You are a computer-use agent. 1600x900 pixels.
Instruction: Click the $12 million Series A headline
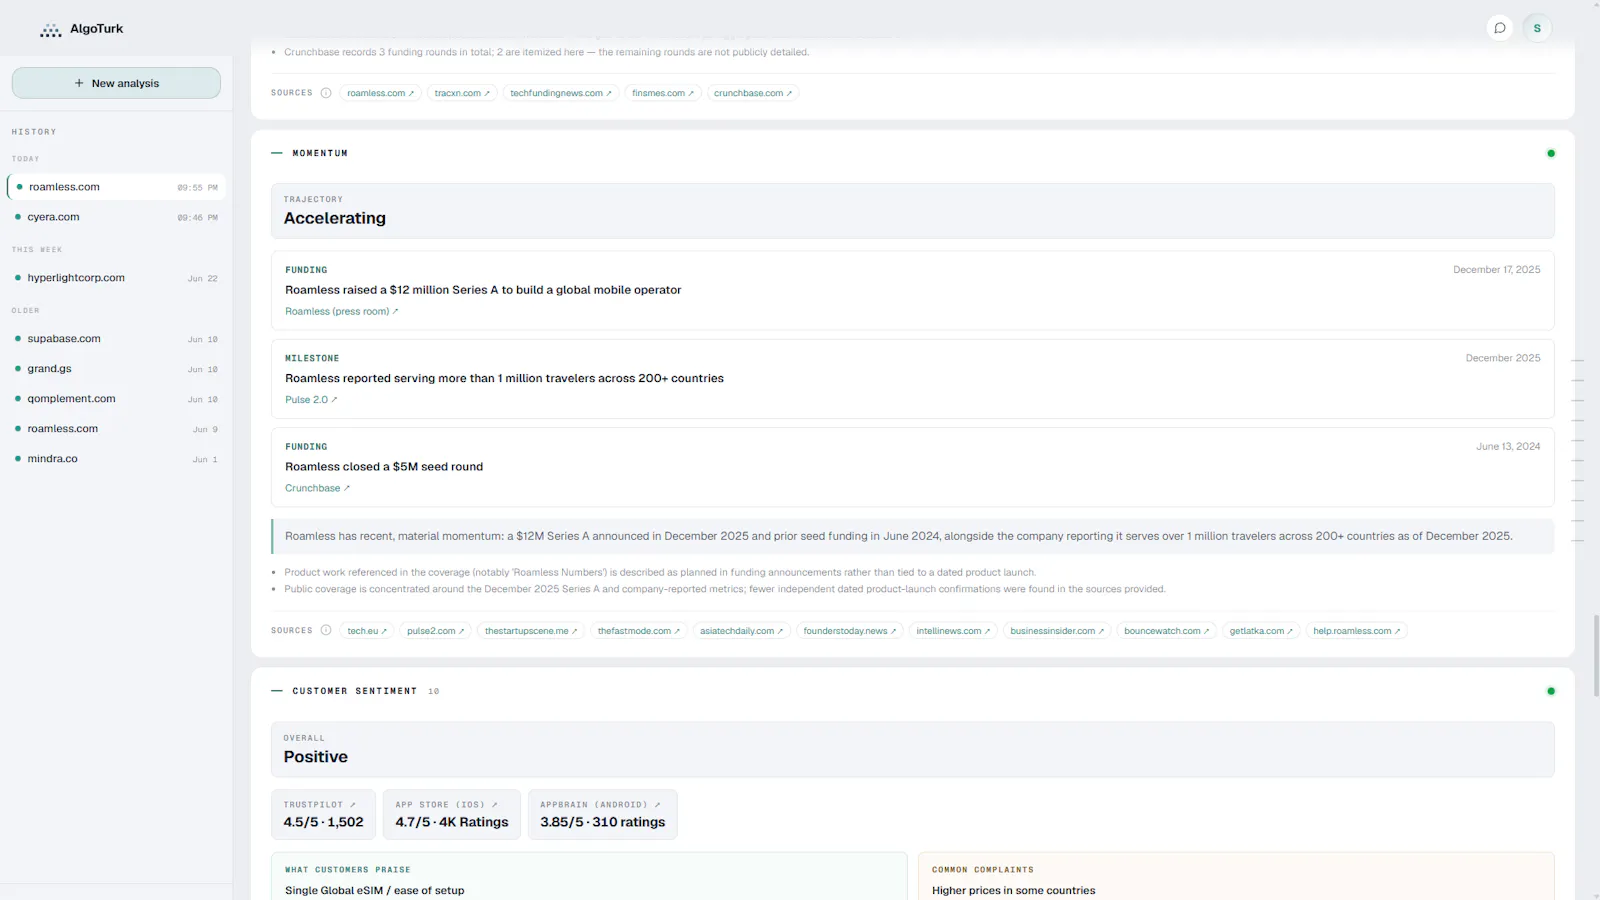[x=483, y=290]
